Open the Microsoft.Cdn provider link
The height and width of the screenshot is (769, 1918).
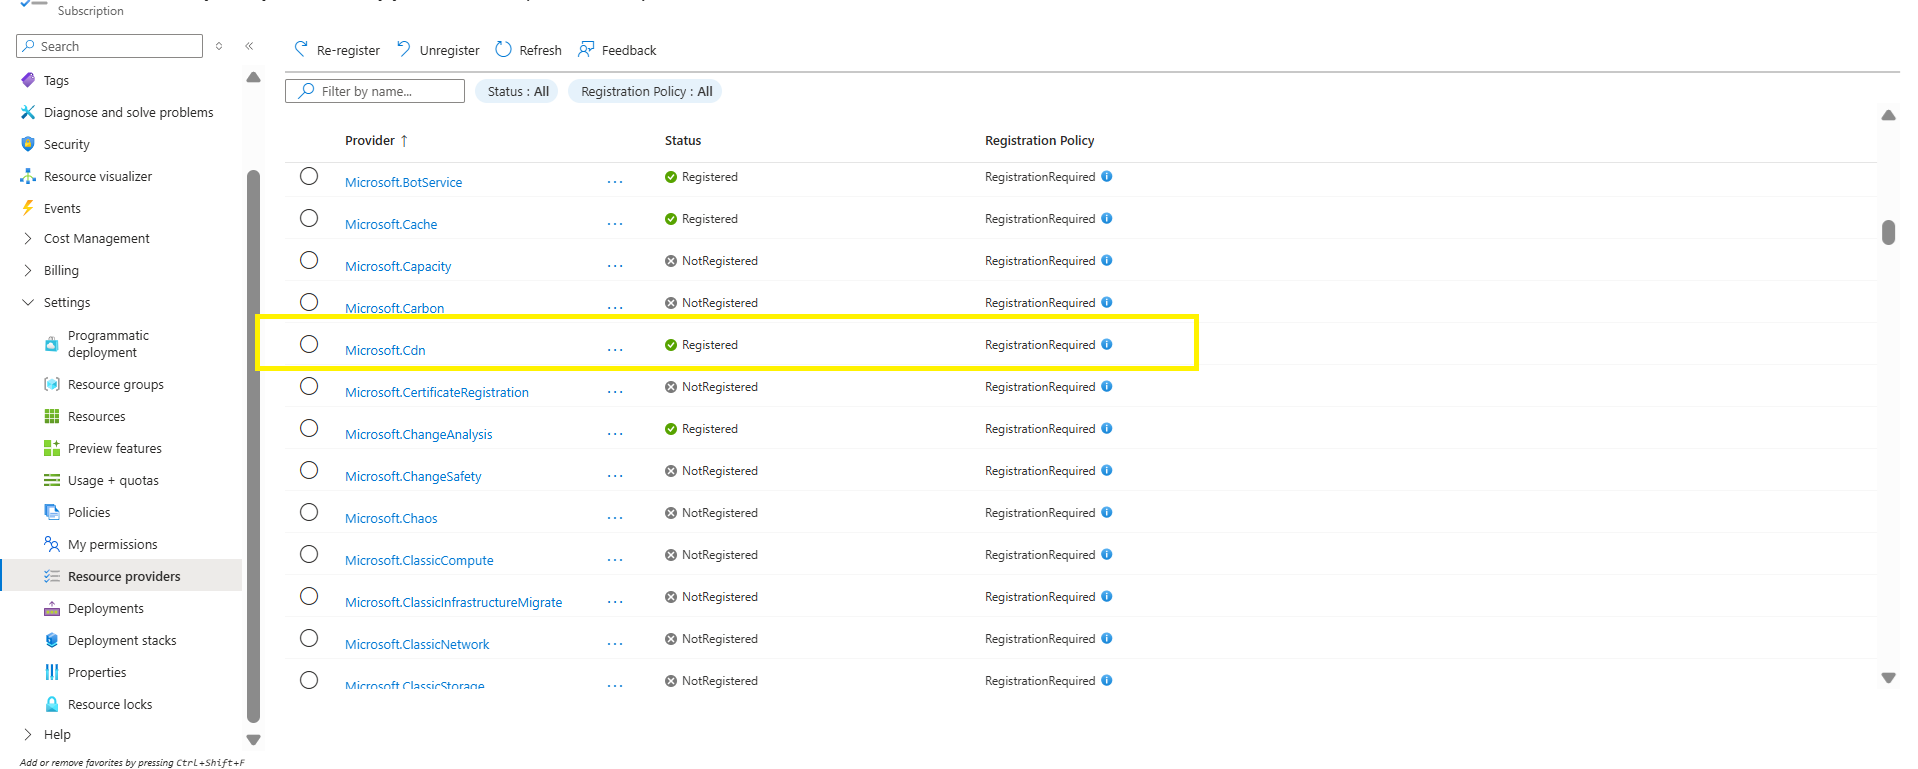(385, 350)
